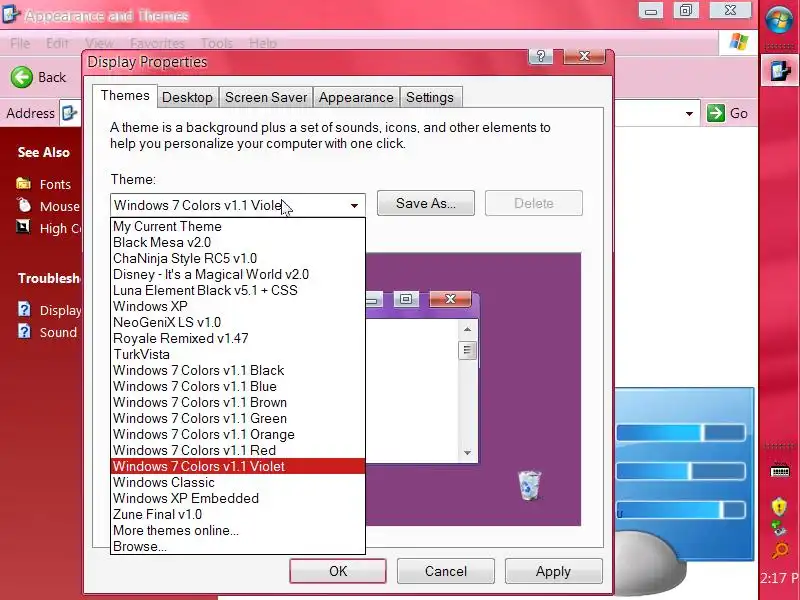Choose the Browse... entry
The height and width of the screenshot is (600, 800).
pyautogui.click(x=238, y=546)
